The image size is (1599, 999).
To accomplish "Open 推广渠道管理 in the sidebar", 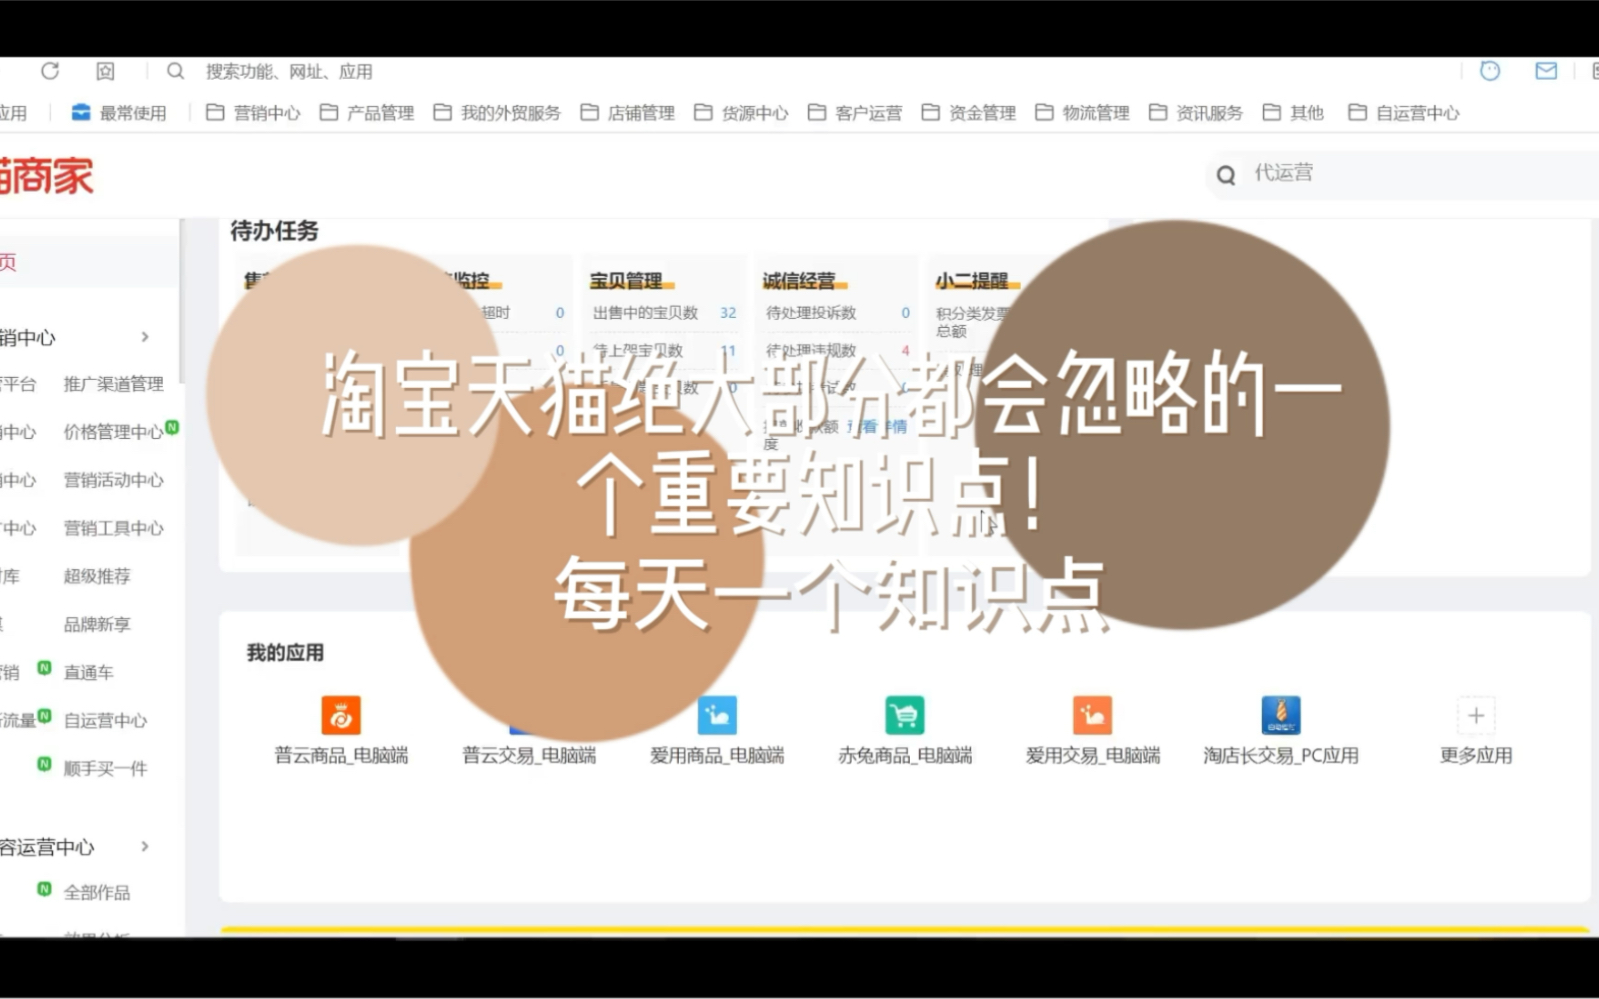I will (113, 384).
